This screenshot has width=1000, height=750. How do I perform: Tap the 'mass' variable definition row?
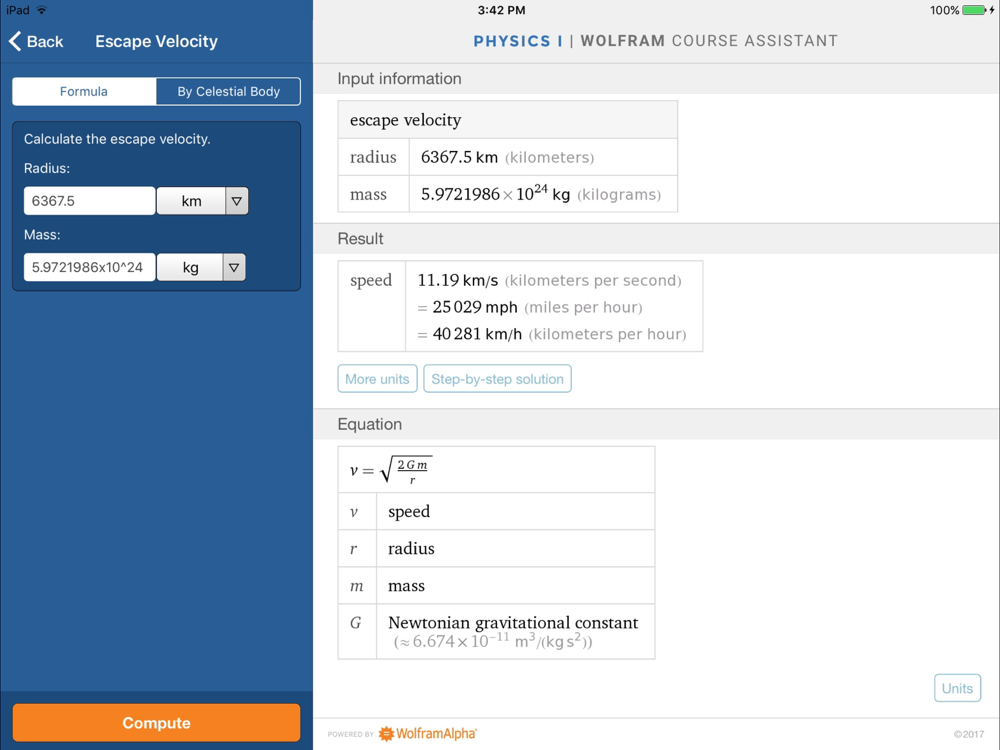pos(496,585)
